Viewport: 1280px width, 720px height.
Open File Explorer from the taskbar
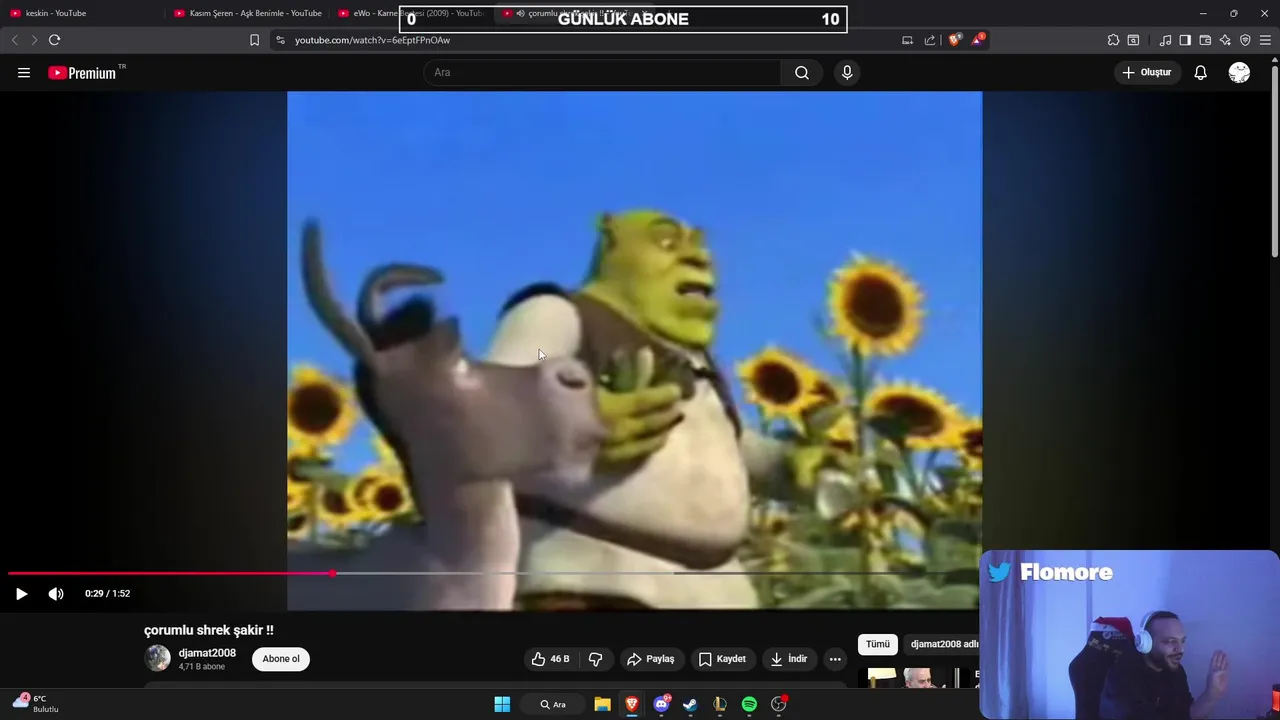[x=602, y=704]
